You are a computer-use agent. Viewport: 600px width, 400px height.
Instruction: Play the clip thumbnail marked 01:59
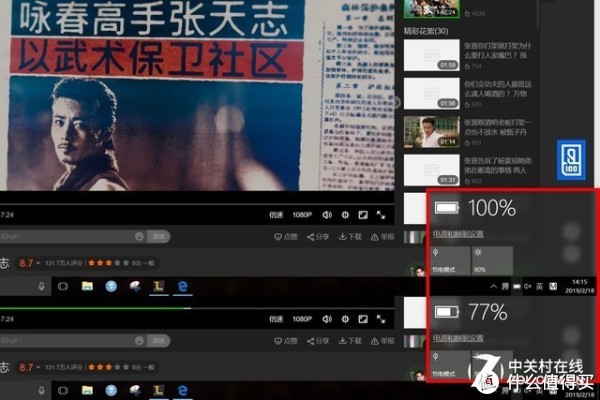click(432, 55)
